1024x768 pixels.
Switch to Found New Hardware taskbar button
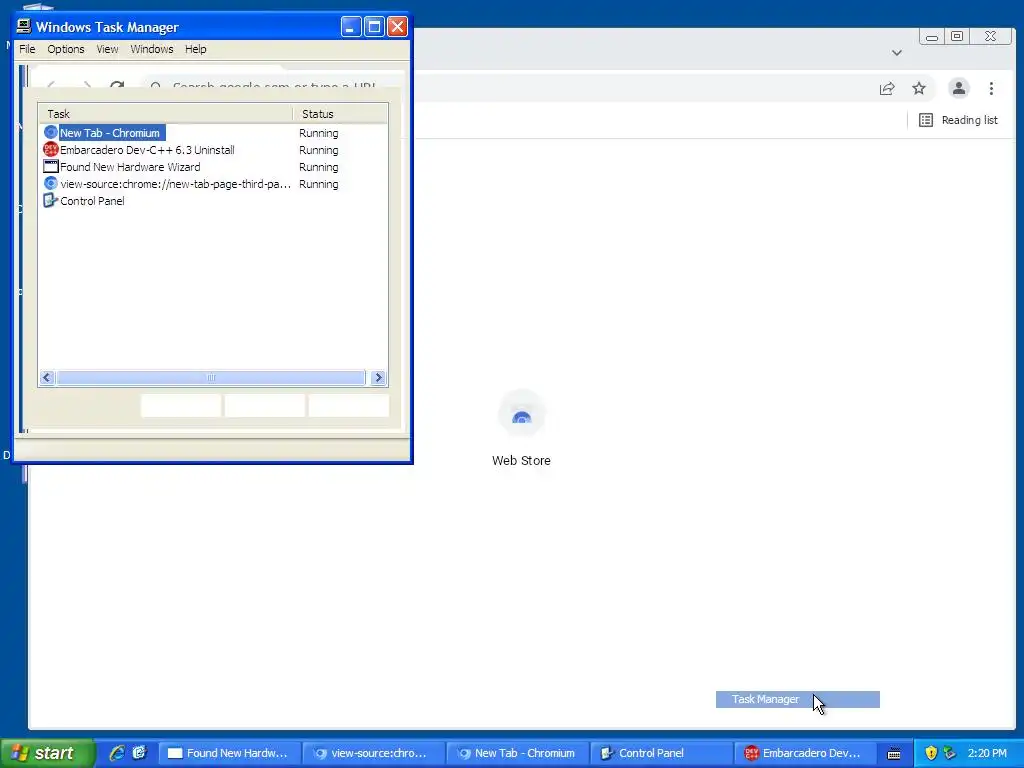pos(229,753)
